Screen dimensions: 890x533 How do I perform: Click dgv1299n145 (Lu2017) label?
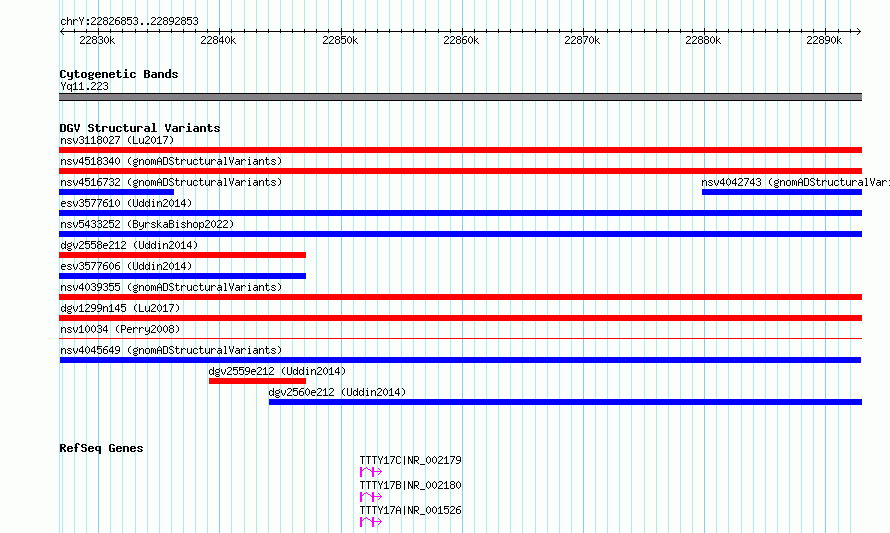click(x=120, y=308)
